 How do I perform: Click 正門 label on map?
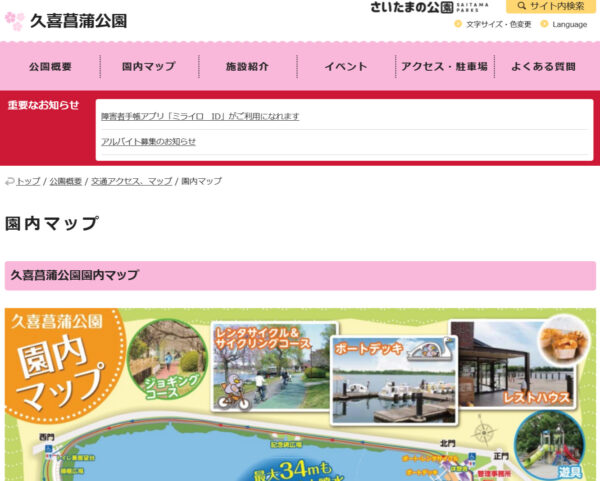pos(501,456)
